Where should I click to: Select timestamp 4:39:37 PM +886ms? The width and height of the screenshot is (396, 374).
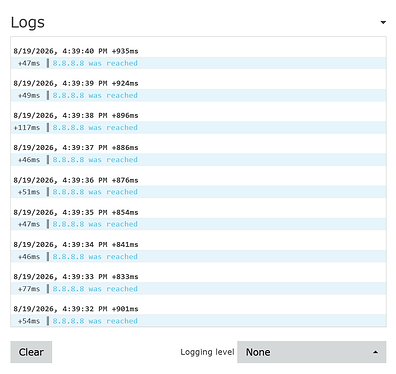pyautogui.click(x=76, y=148)
